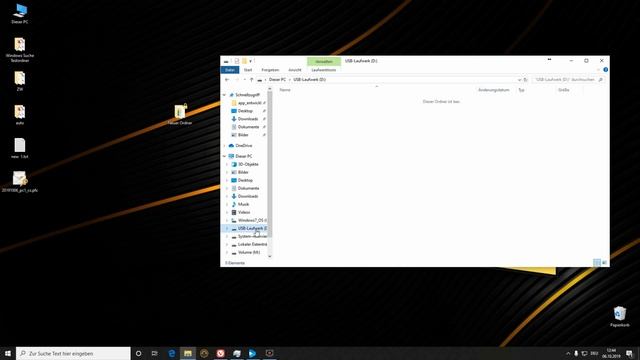Viewport: 640px width, 360px height.
Task: Click USB-Laufwerk (D:) breadcrumb in address bar
Action: (x=309, y=80)
